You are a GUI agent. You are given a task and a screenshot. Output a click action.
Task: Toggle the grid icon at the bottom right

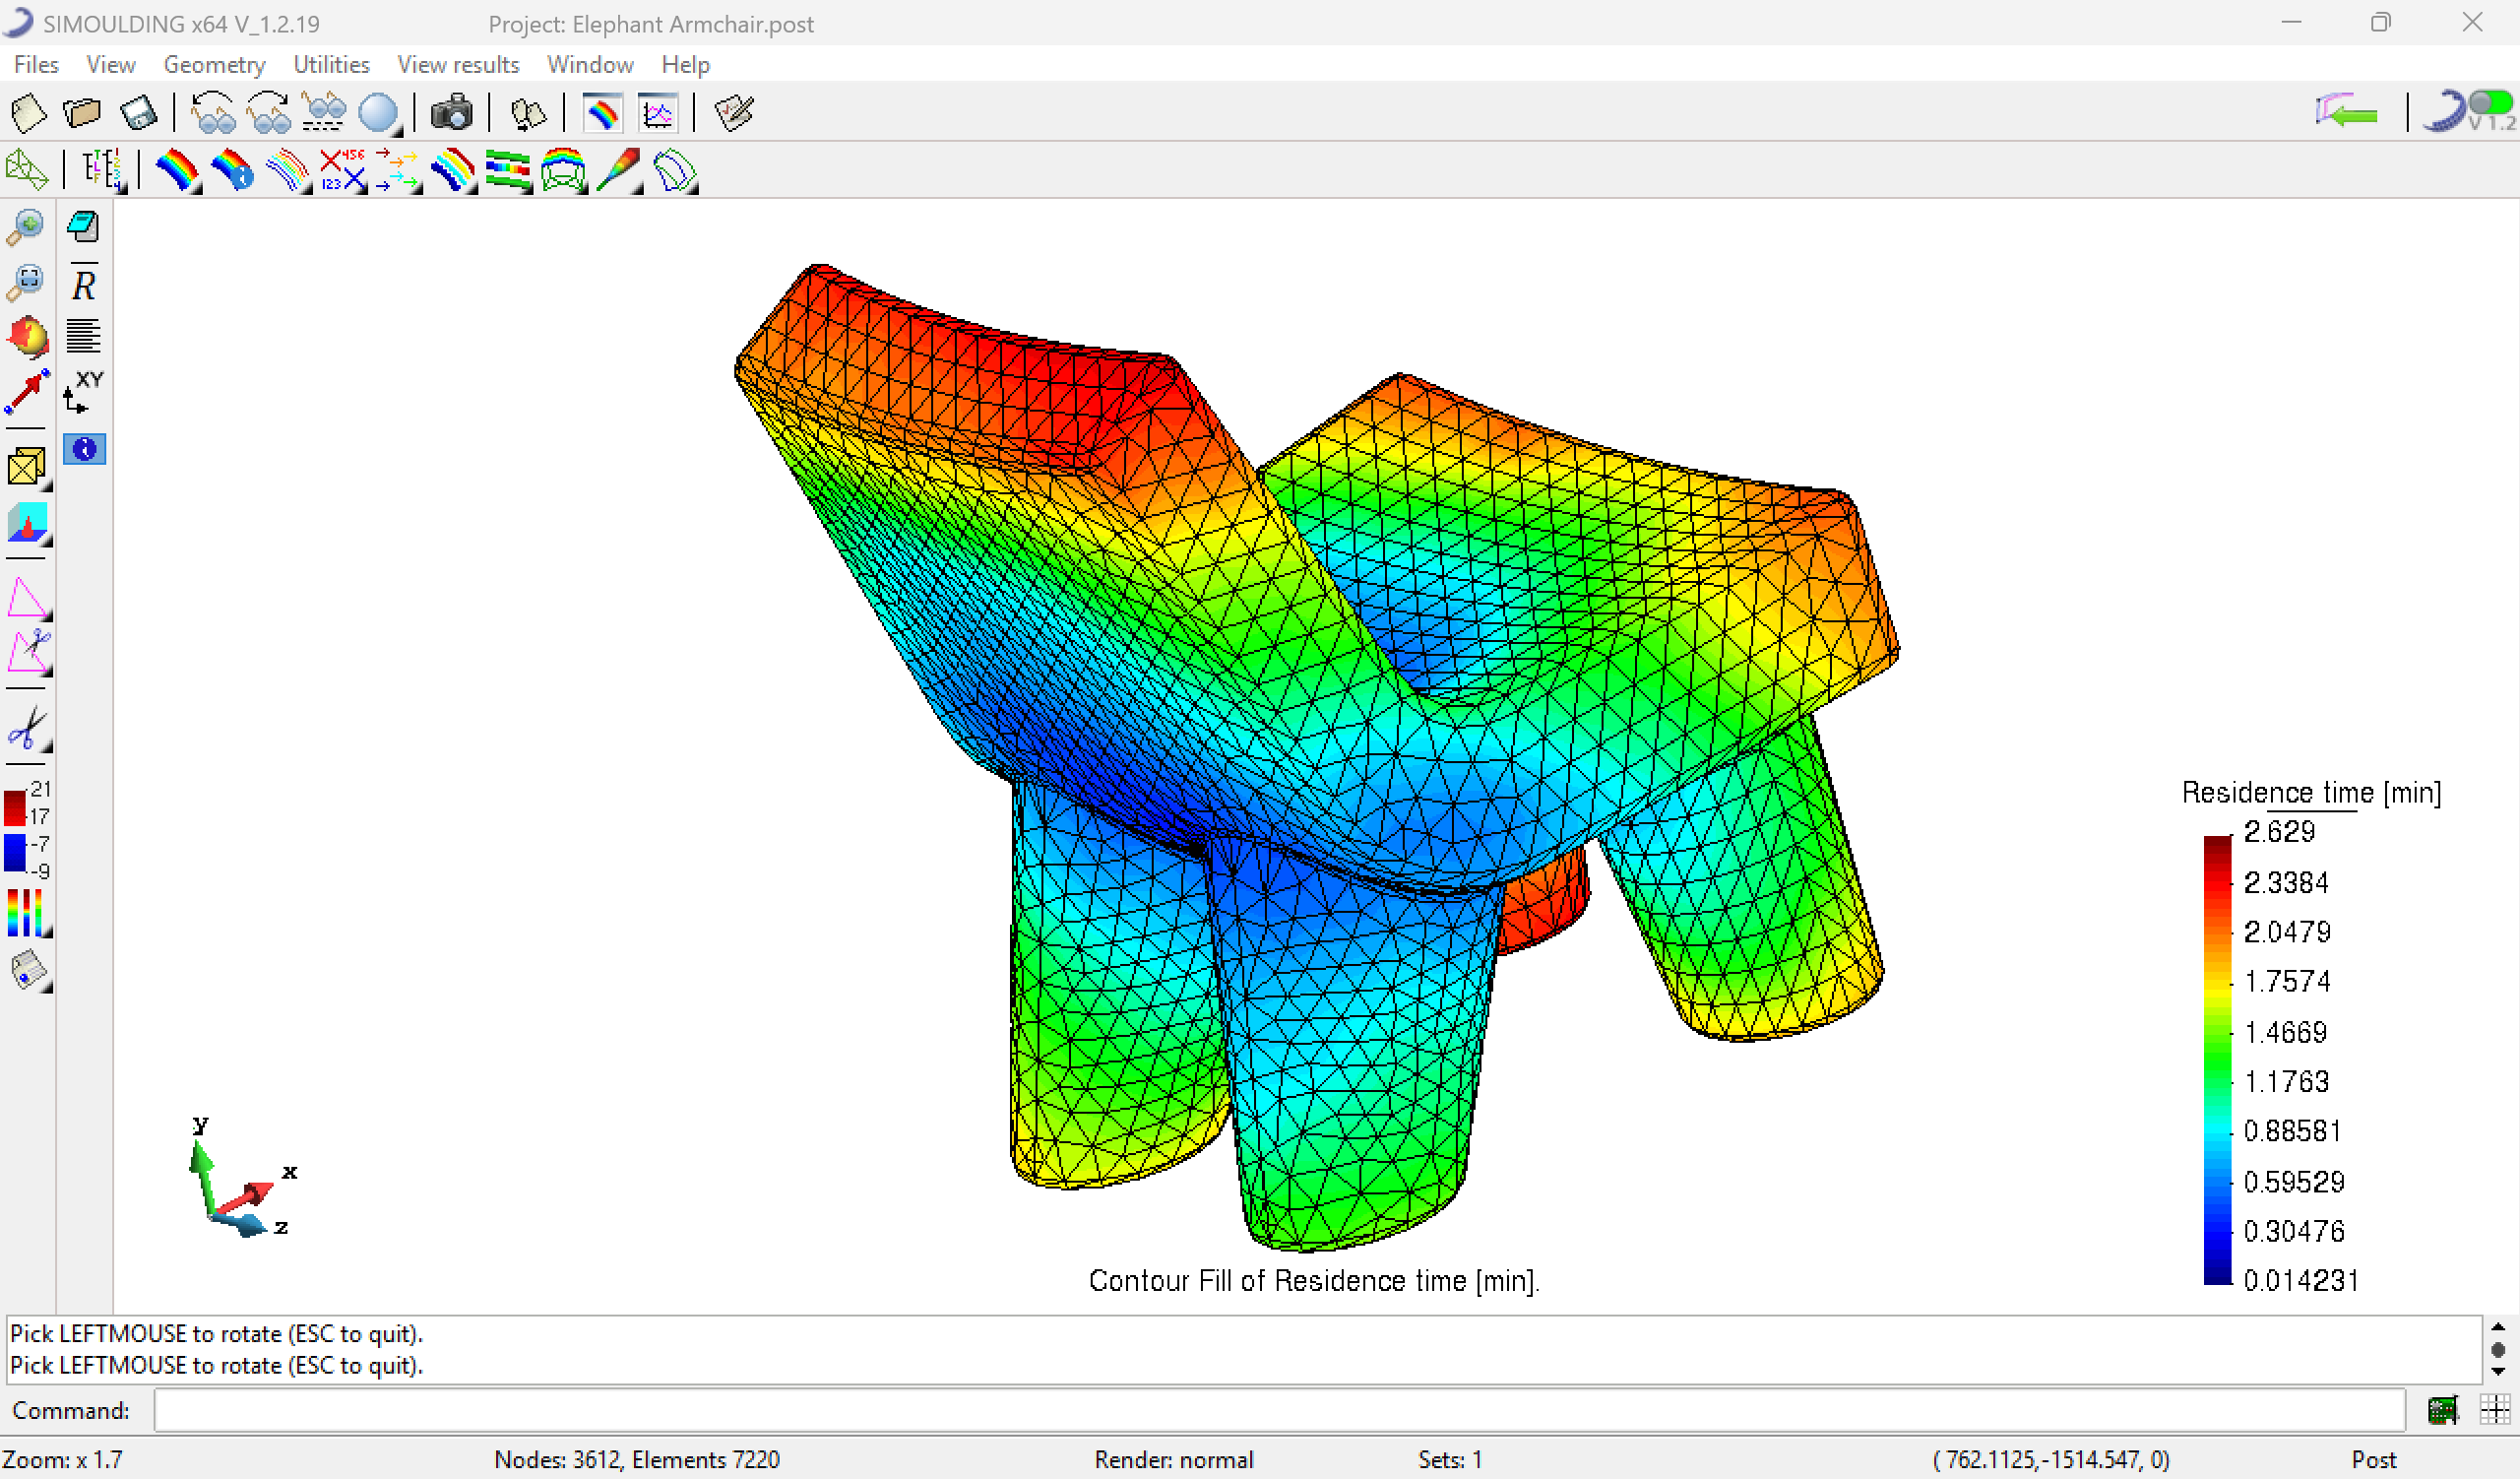[x=2495, y=1410]
